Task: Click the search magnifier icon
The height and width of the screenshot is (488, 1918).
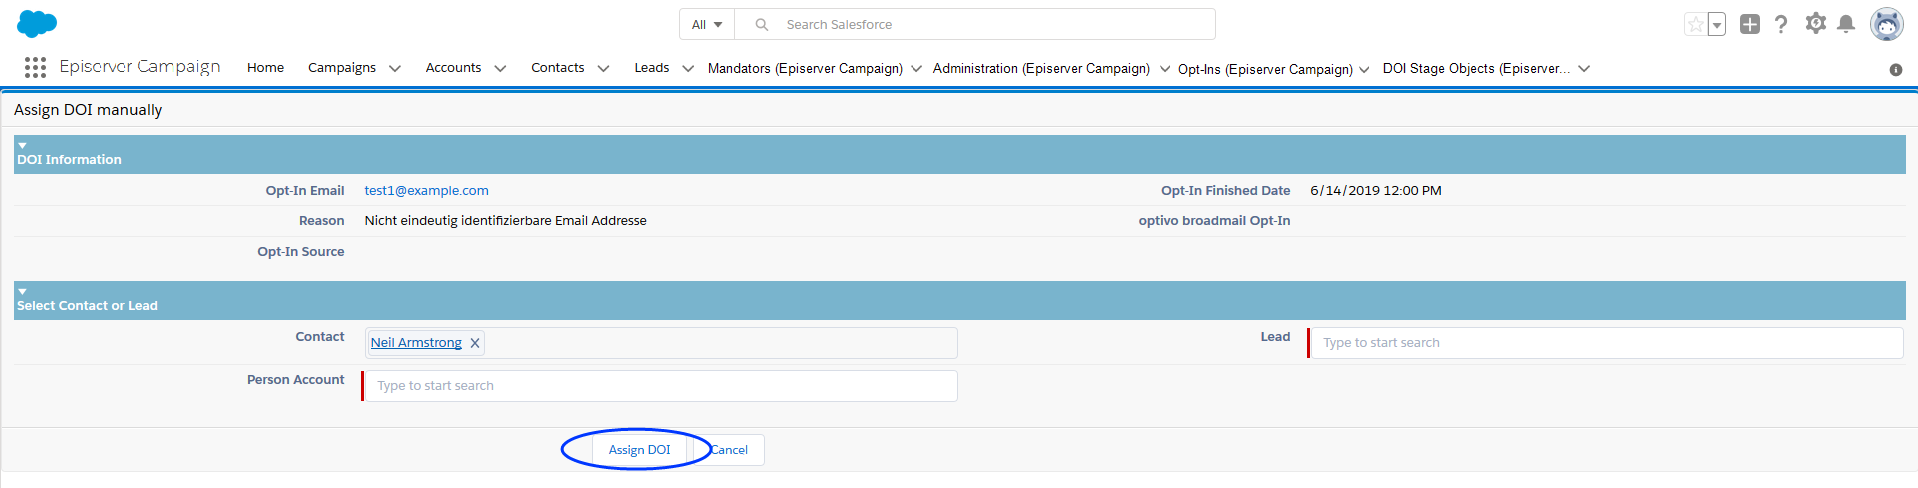Action: click(762, 24)
